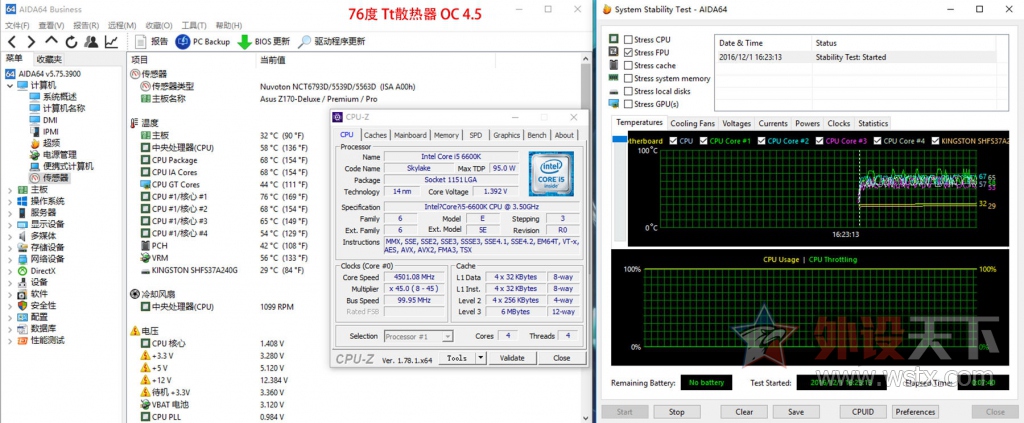1024x423 pixels.
Task: Select 便携式计算机 tree entry
Action: (68, 166)
